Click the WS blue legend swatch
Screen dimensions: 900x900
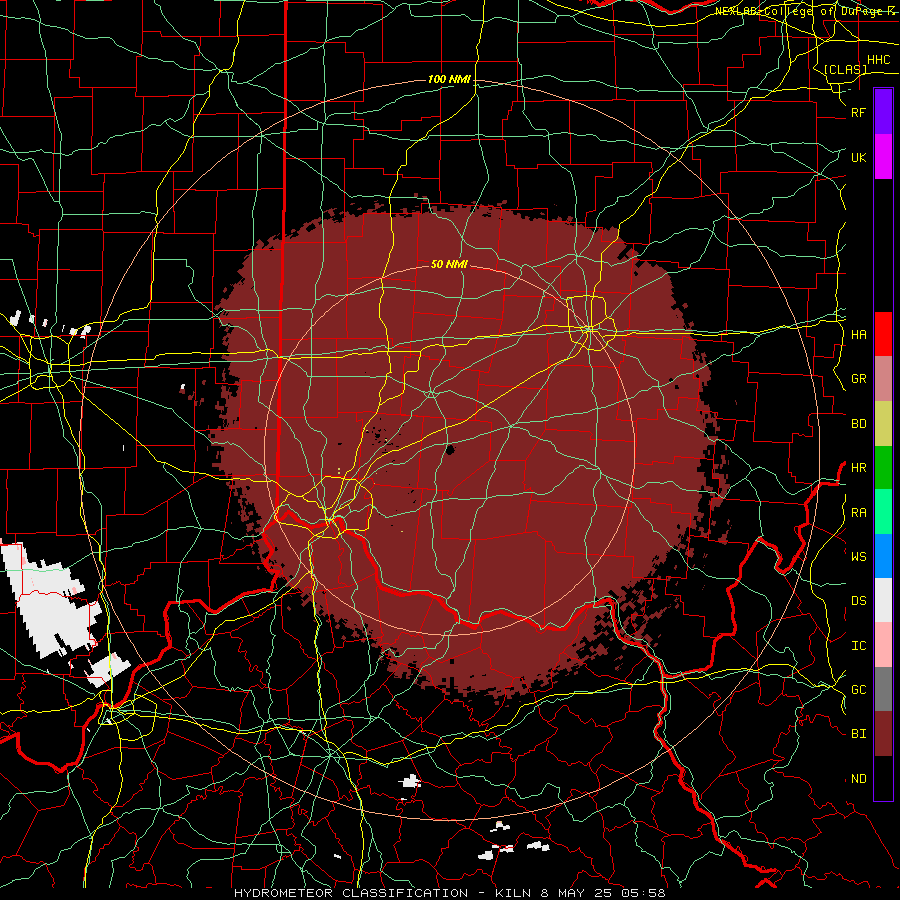point(883,556)
